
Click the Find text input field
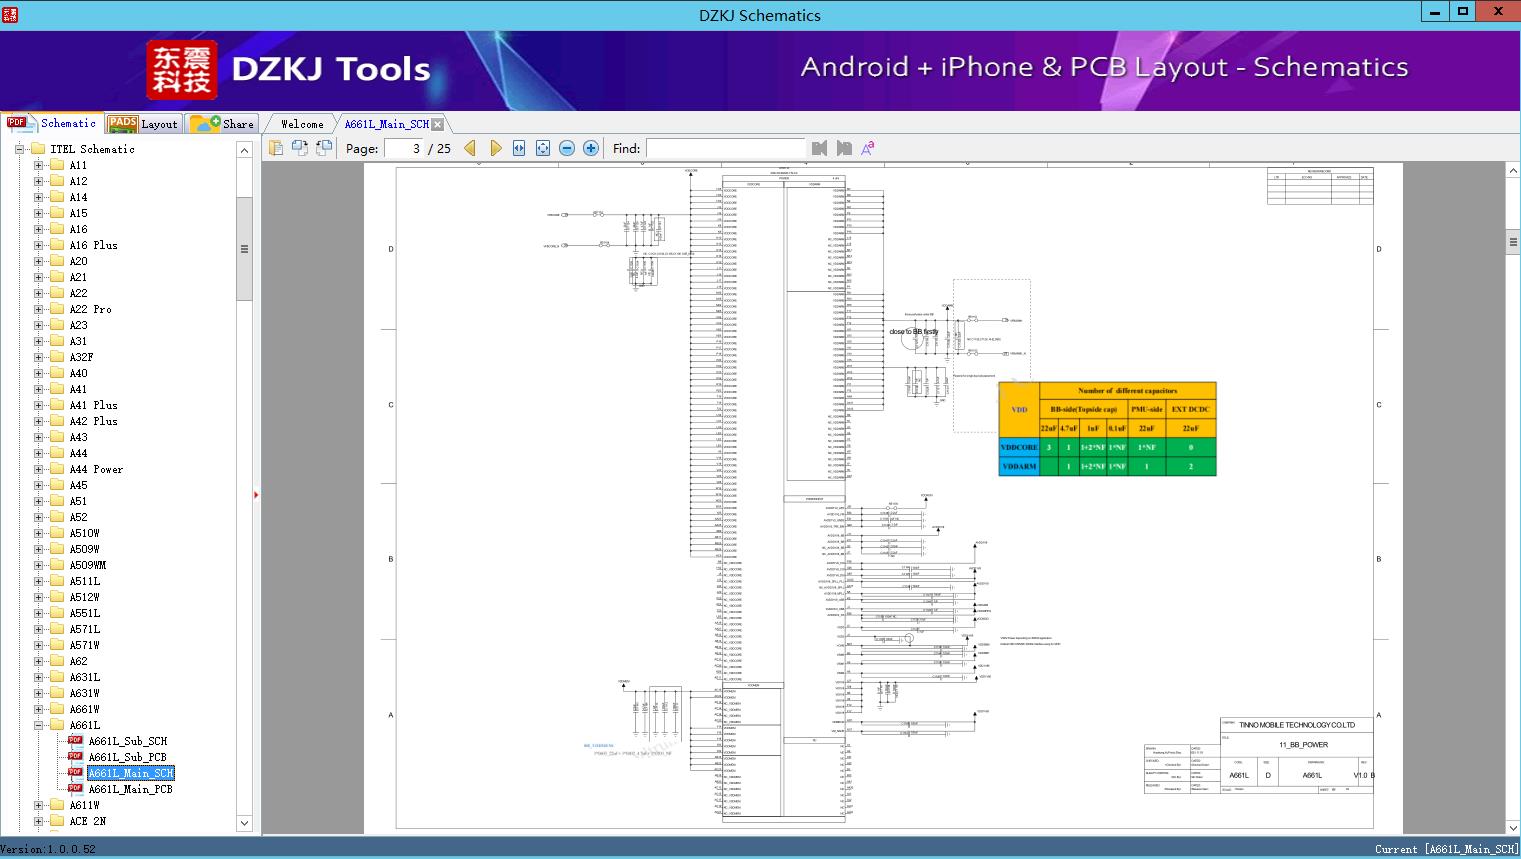(725, 148)
